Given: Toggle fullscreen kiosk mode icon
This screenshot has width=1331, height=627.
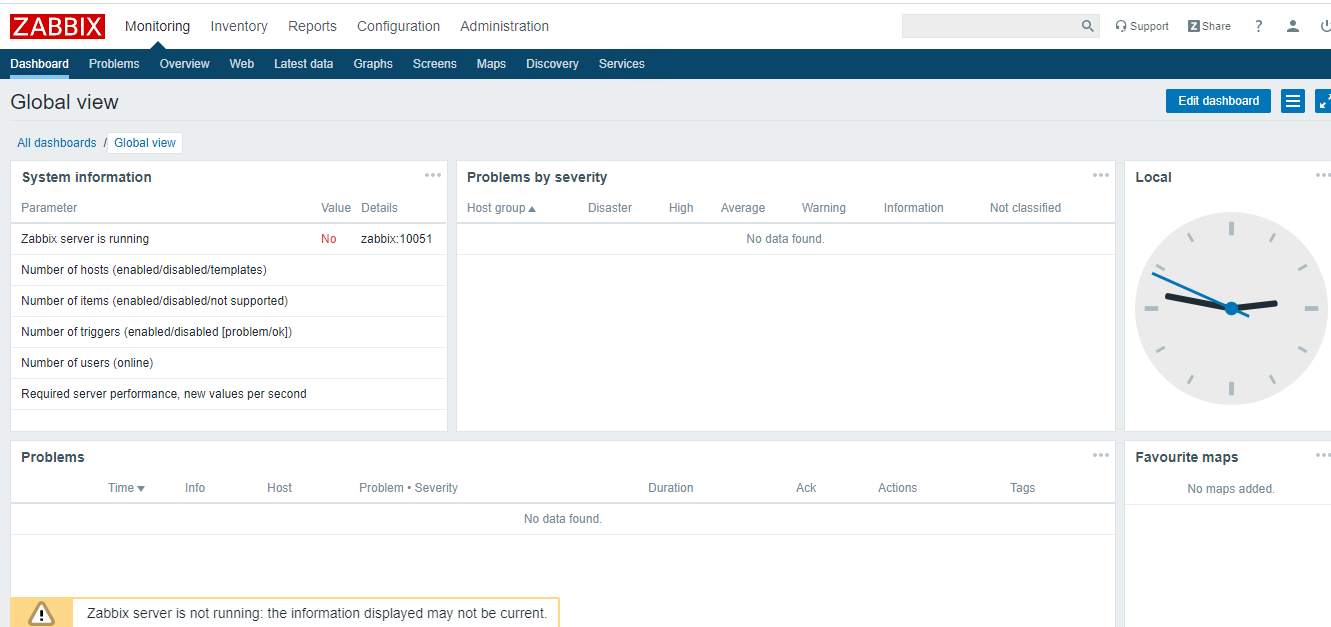Looking at the screenshot, I should tap(1323, 101).
